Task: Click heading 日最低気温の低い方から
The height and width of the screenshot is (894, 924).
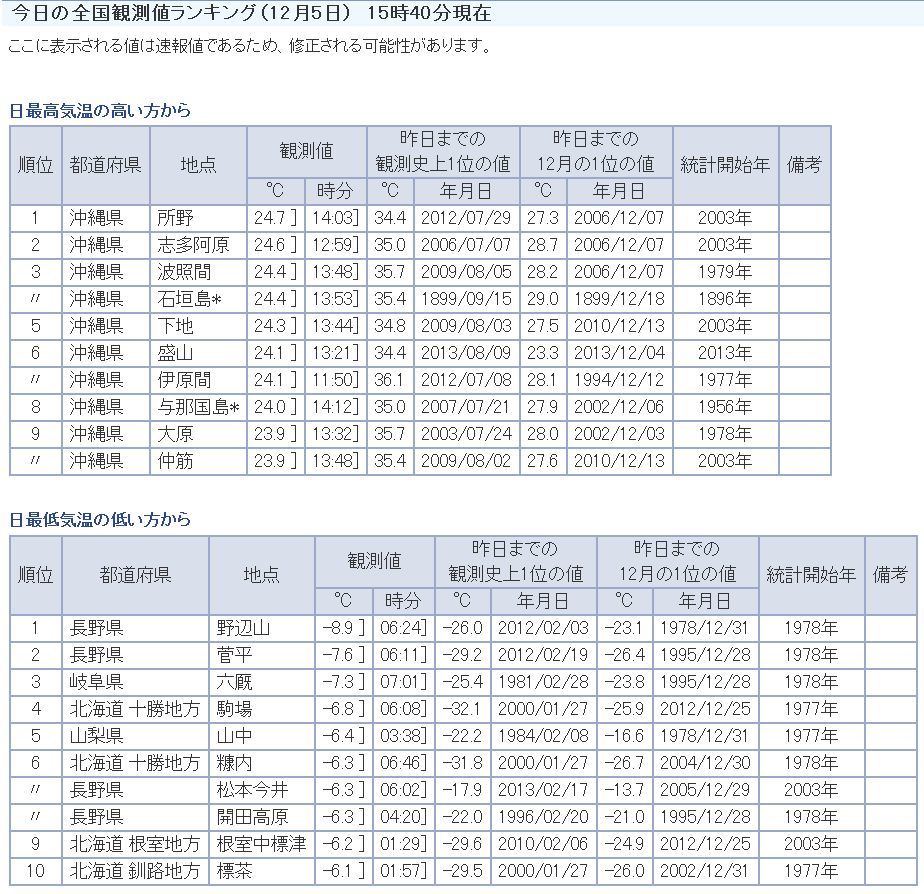Action: pos(100,519)
